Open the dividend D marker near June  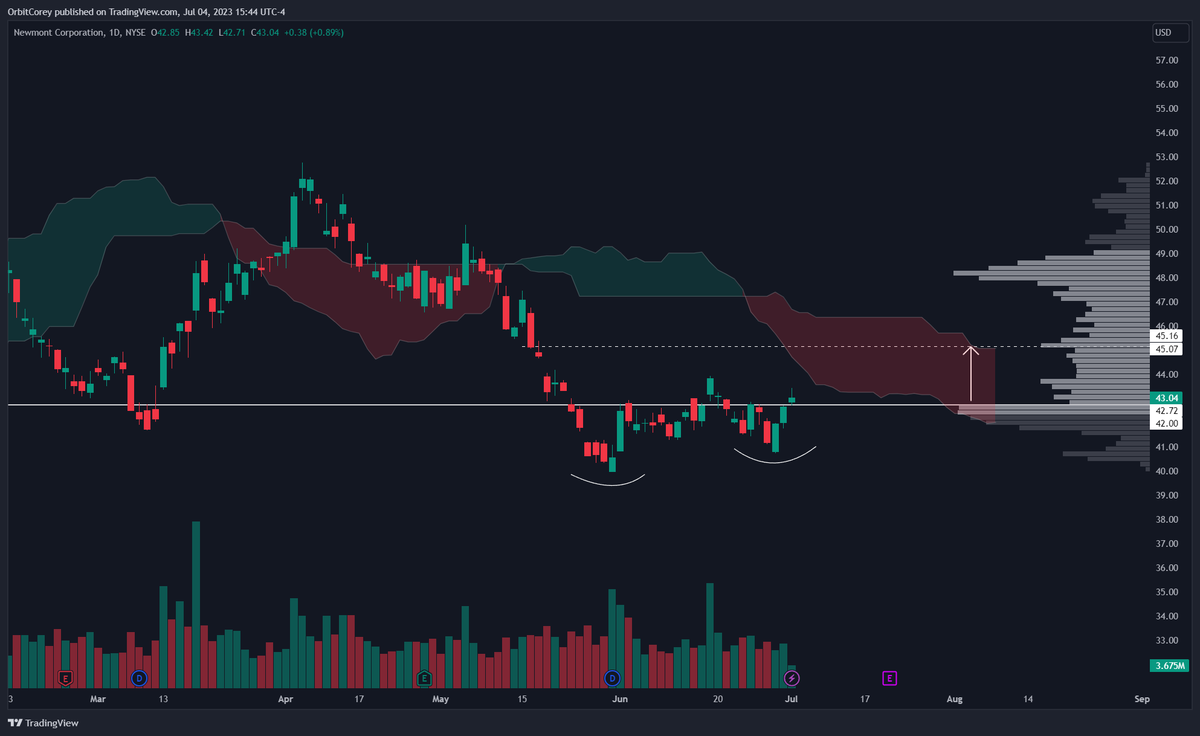tap(612, 678)
